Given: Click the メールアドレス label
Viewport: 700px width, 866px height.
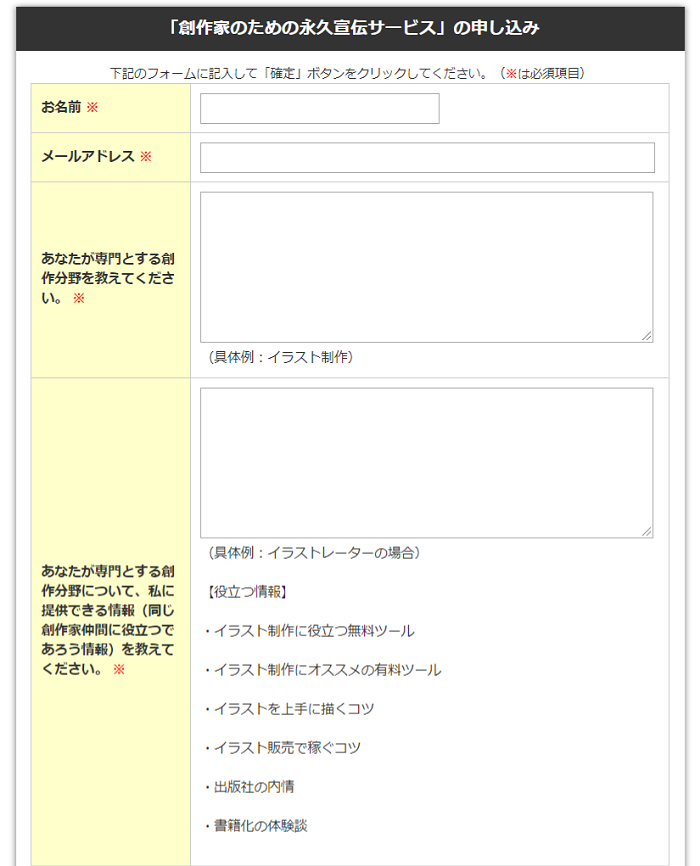Looking at the screenshot, I should [x=88, y=156].
